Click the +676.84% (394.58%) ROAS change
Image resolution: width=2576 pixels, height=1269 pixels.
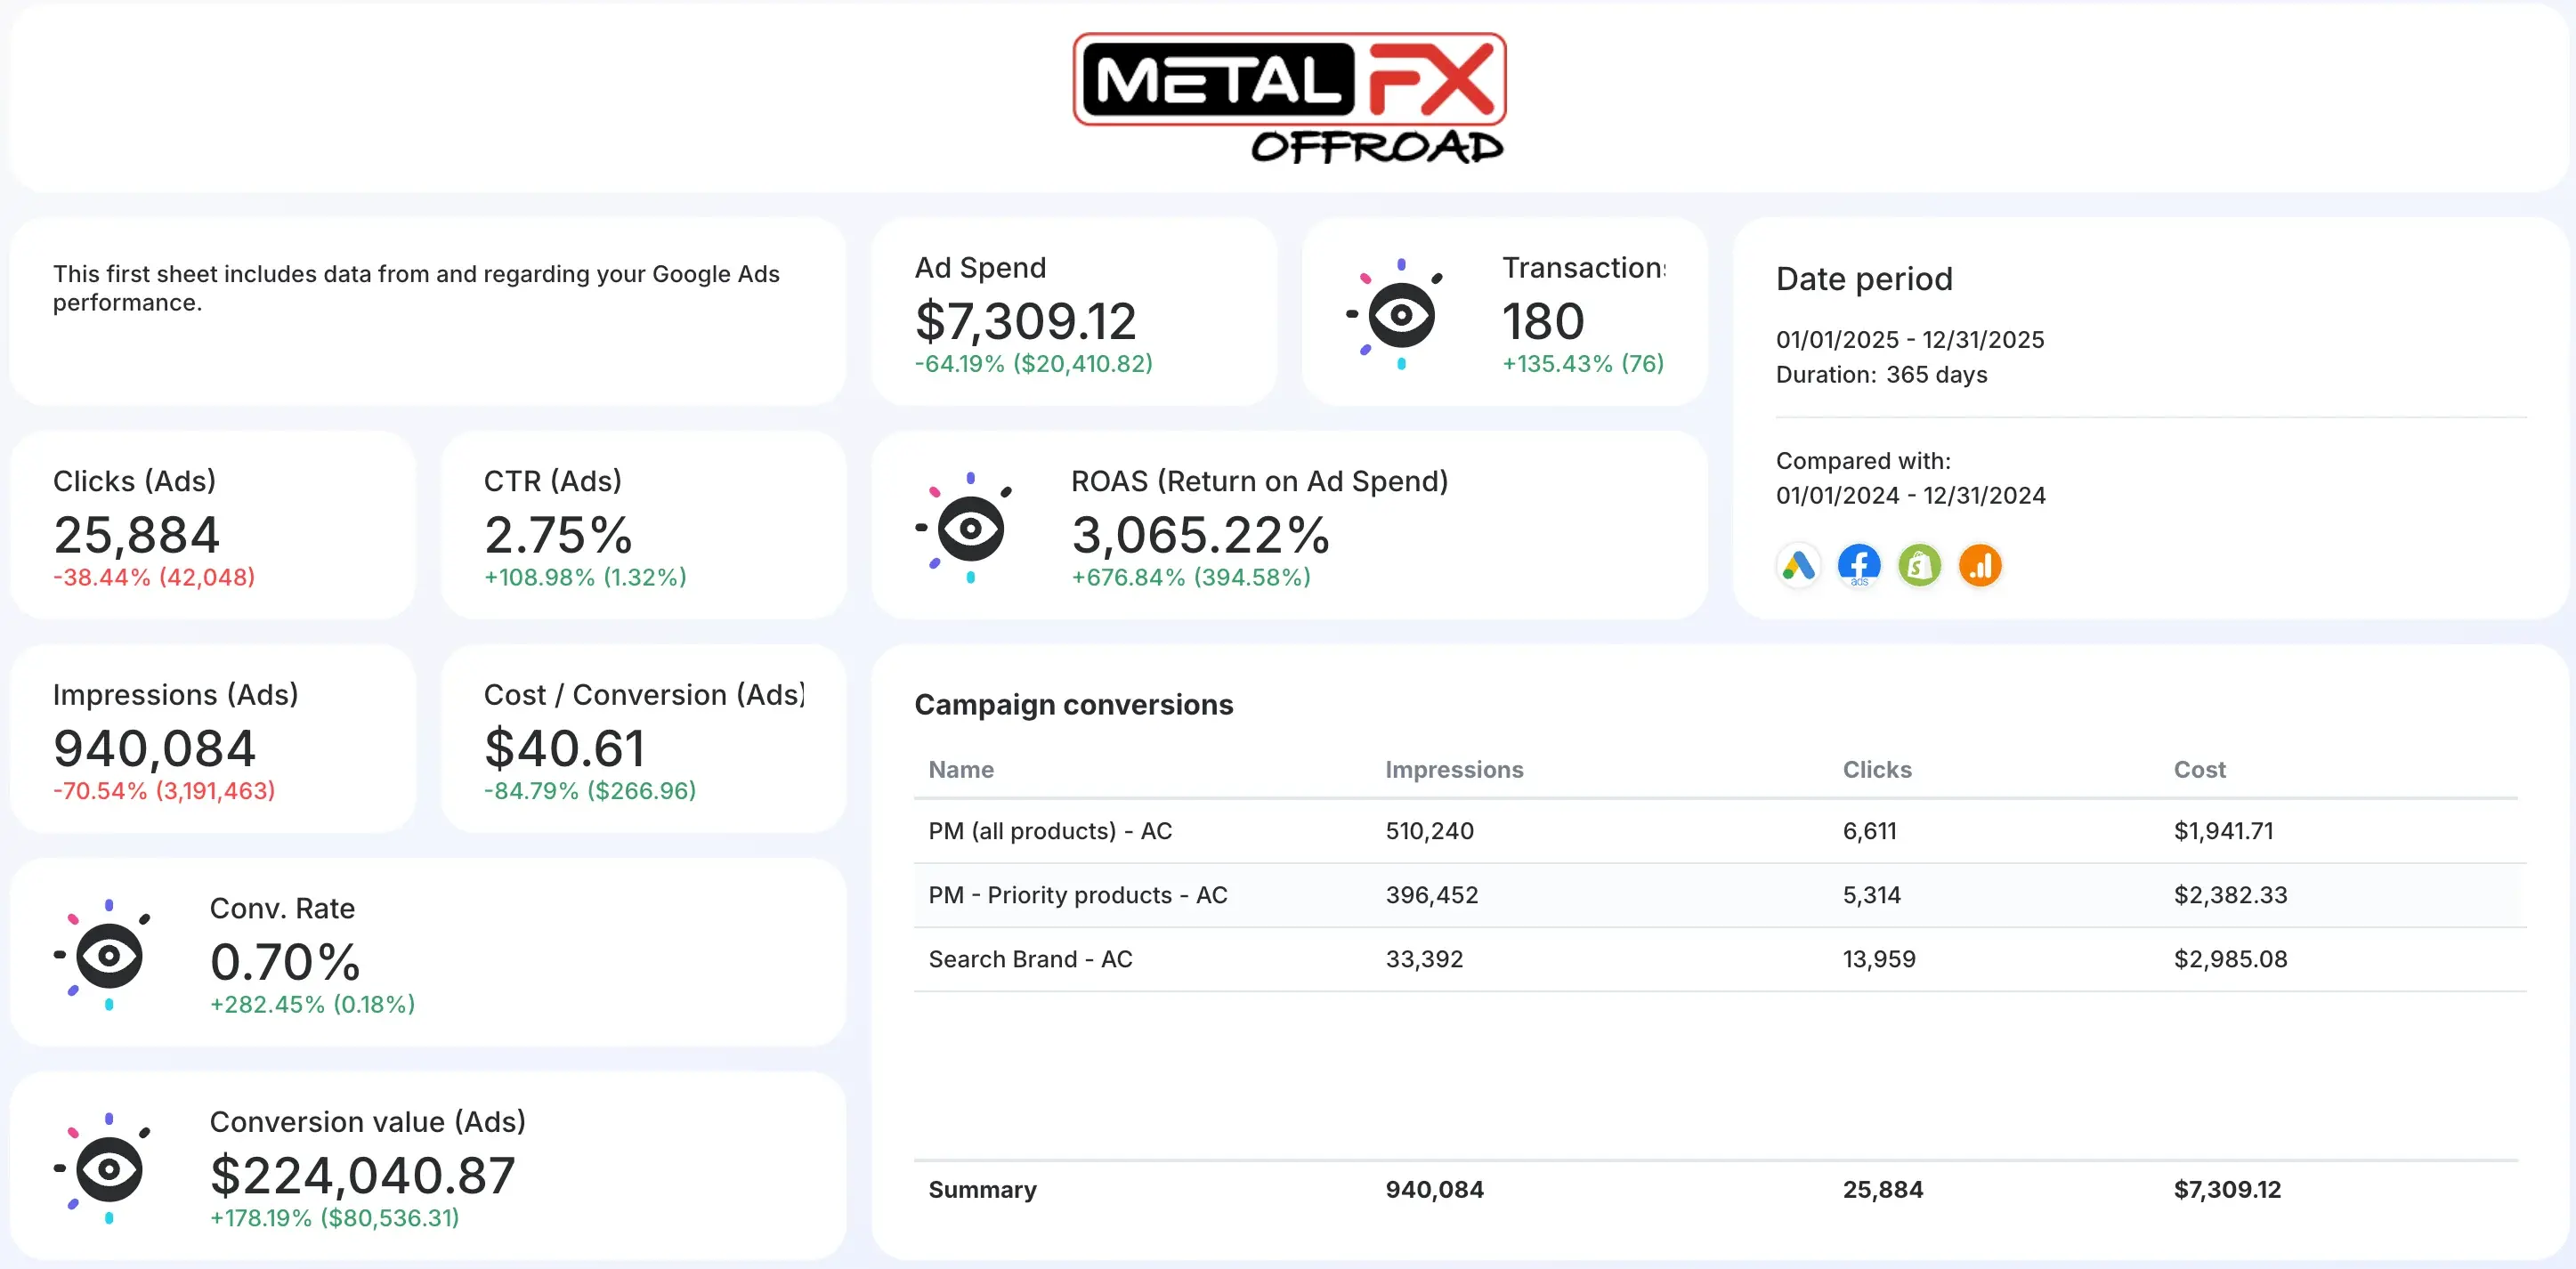[x=1191, y=578]
